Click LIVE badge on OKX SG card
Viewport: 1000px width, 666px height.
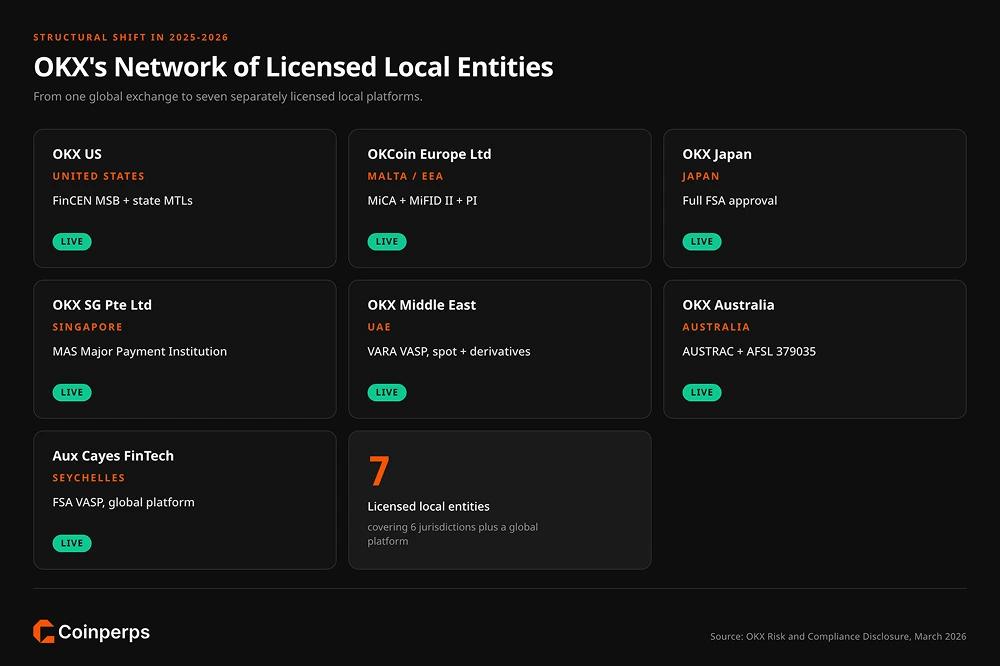tap(72, 392)
